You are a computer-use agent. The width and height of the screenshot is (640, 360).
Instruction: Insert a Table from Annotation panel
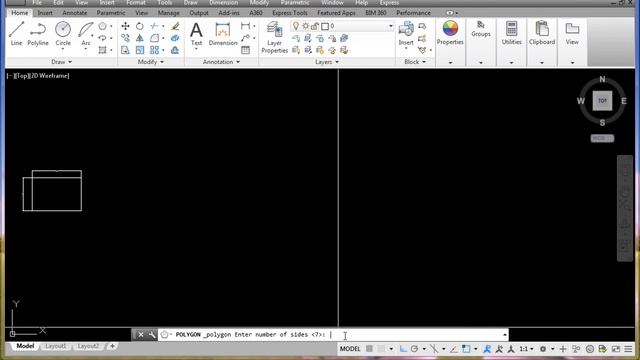click(x=245, y=50)
